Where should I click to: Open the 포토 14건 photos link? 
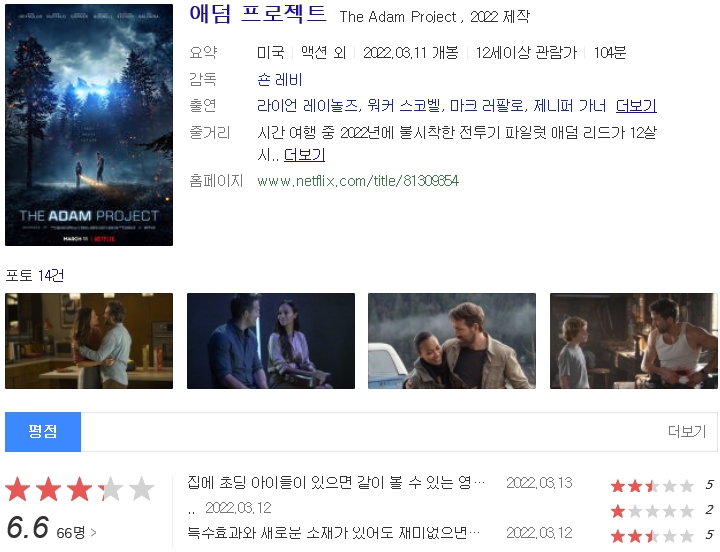coord(34,276)
